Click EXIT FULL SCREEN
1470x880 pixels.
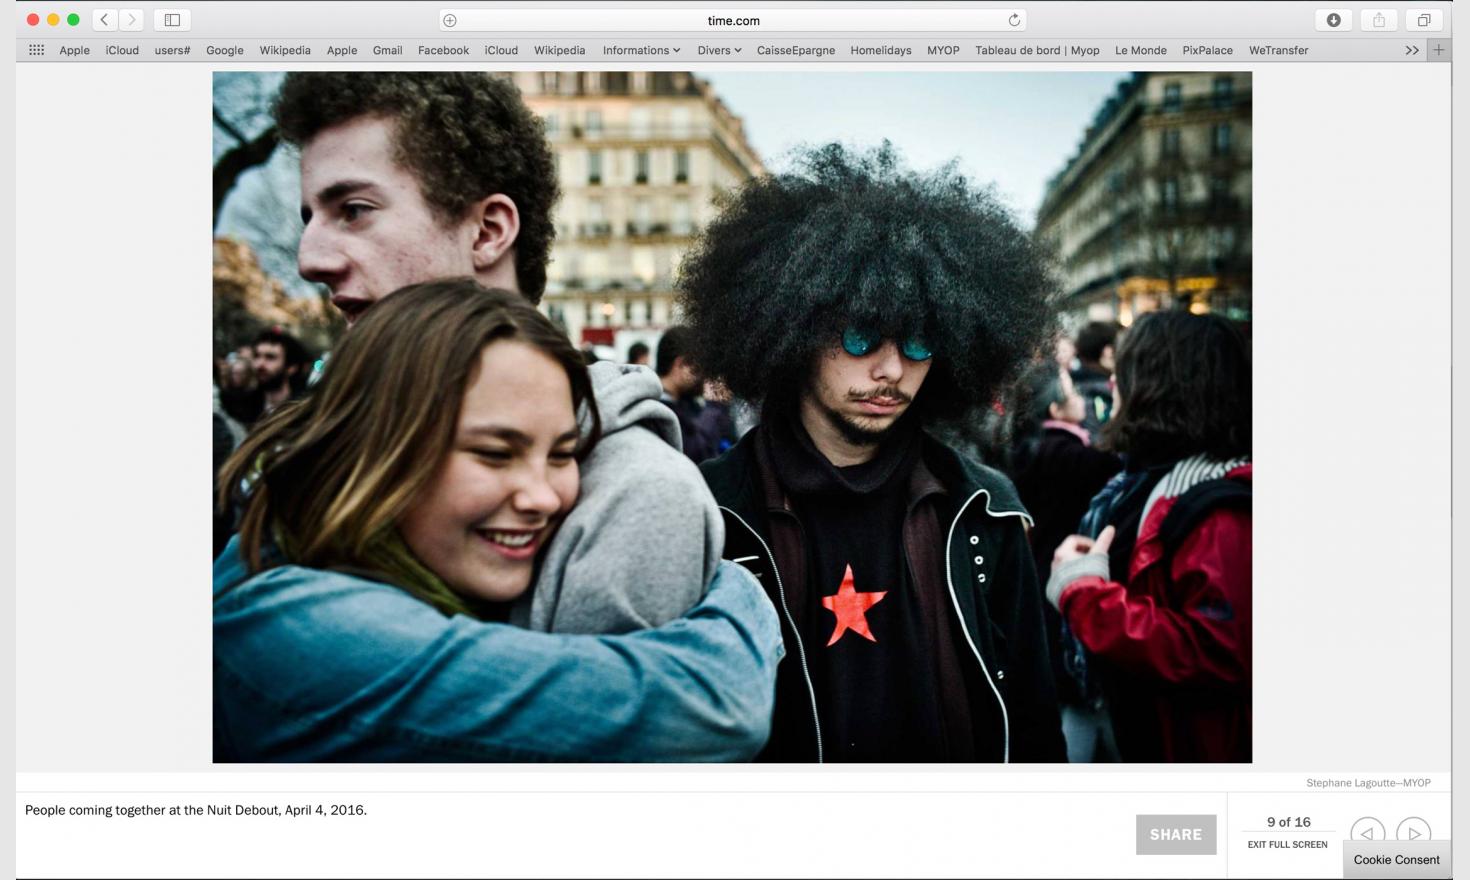point(1287,844)
